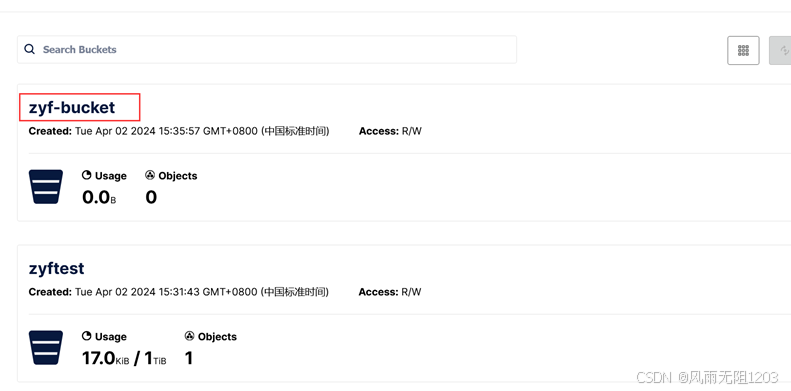Viewport: 791px width, 391px height.
Task: Click the refresh button at top right
Action: tap(781, 50)
